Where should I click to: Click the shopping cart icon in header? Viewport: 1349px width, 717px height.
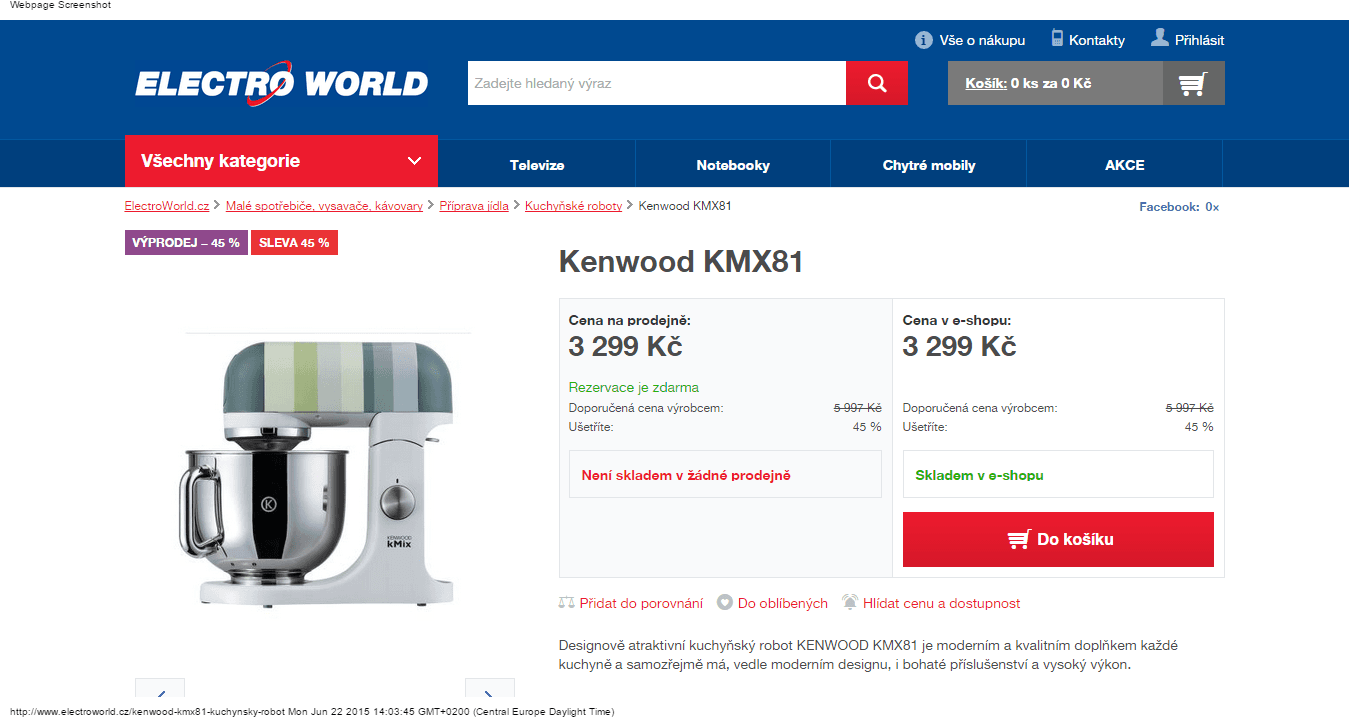click(1193, 83)
